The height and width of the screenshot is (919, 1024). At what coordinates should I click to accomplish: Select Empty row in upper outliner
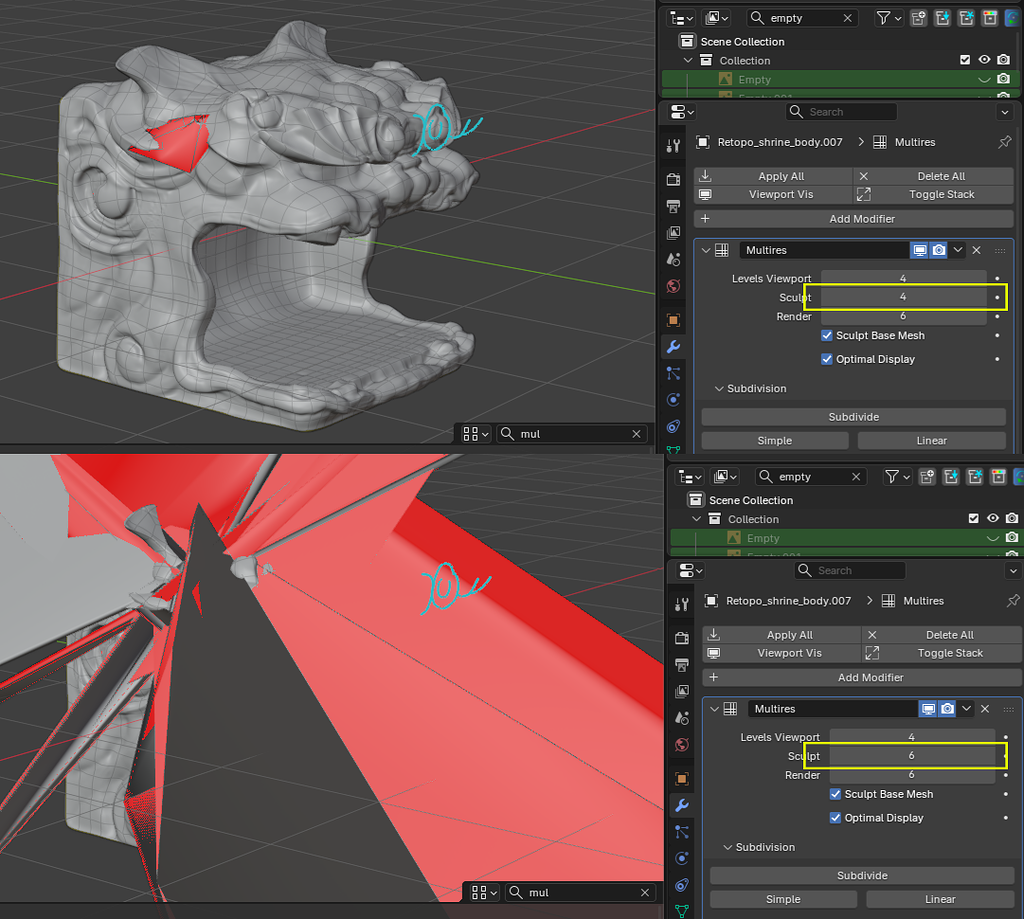click(839, 79)
